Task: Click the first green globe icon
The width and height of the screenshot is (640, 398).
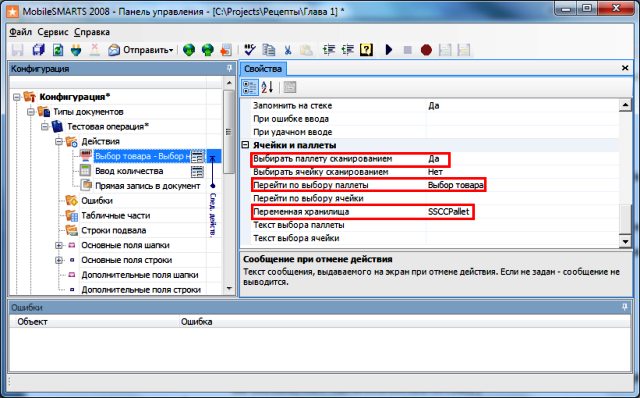Action: tap(189, 50)
